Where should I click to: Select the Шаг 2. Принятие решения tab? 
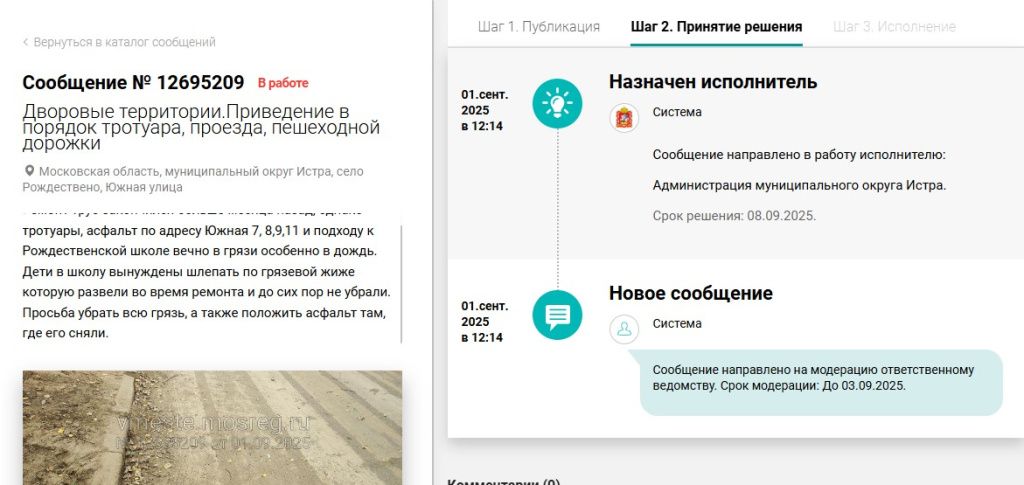716,26
